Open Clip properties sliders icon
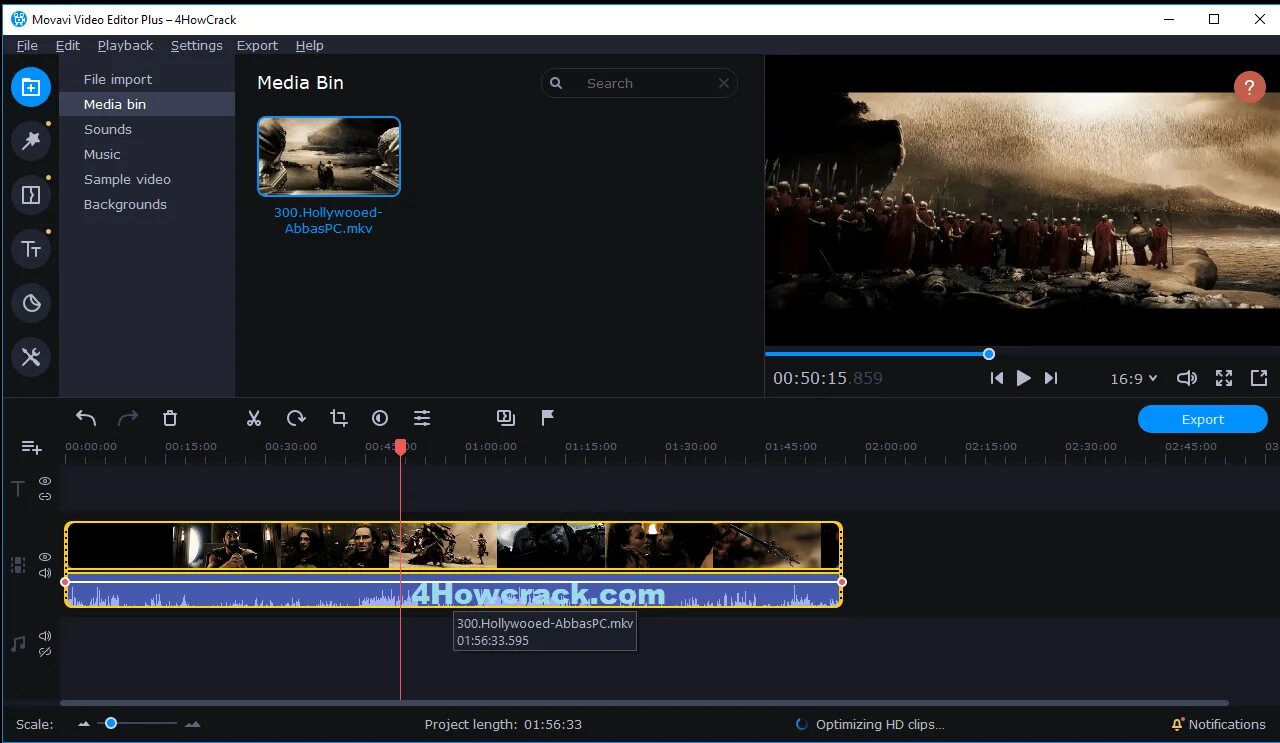Screen dimensions: 1280x743 [x=422, y=418]
